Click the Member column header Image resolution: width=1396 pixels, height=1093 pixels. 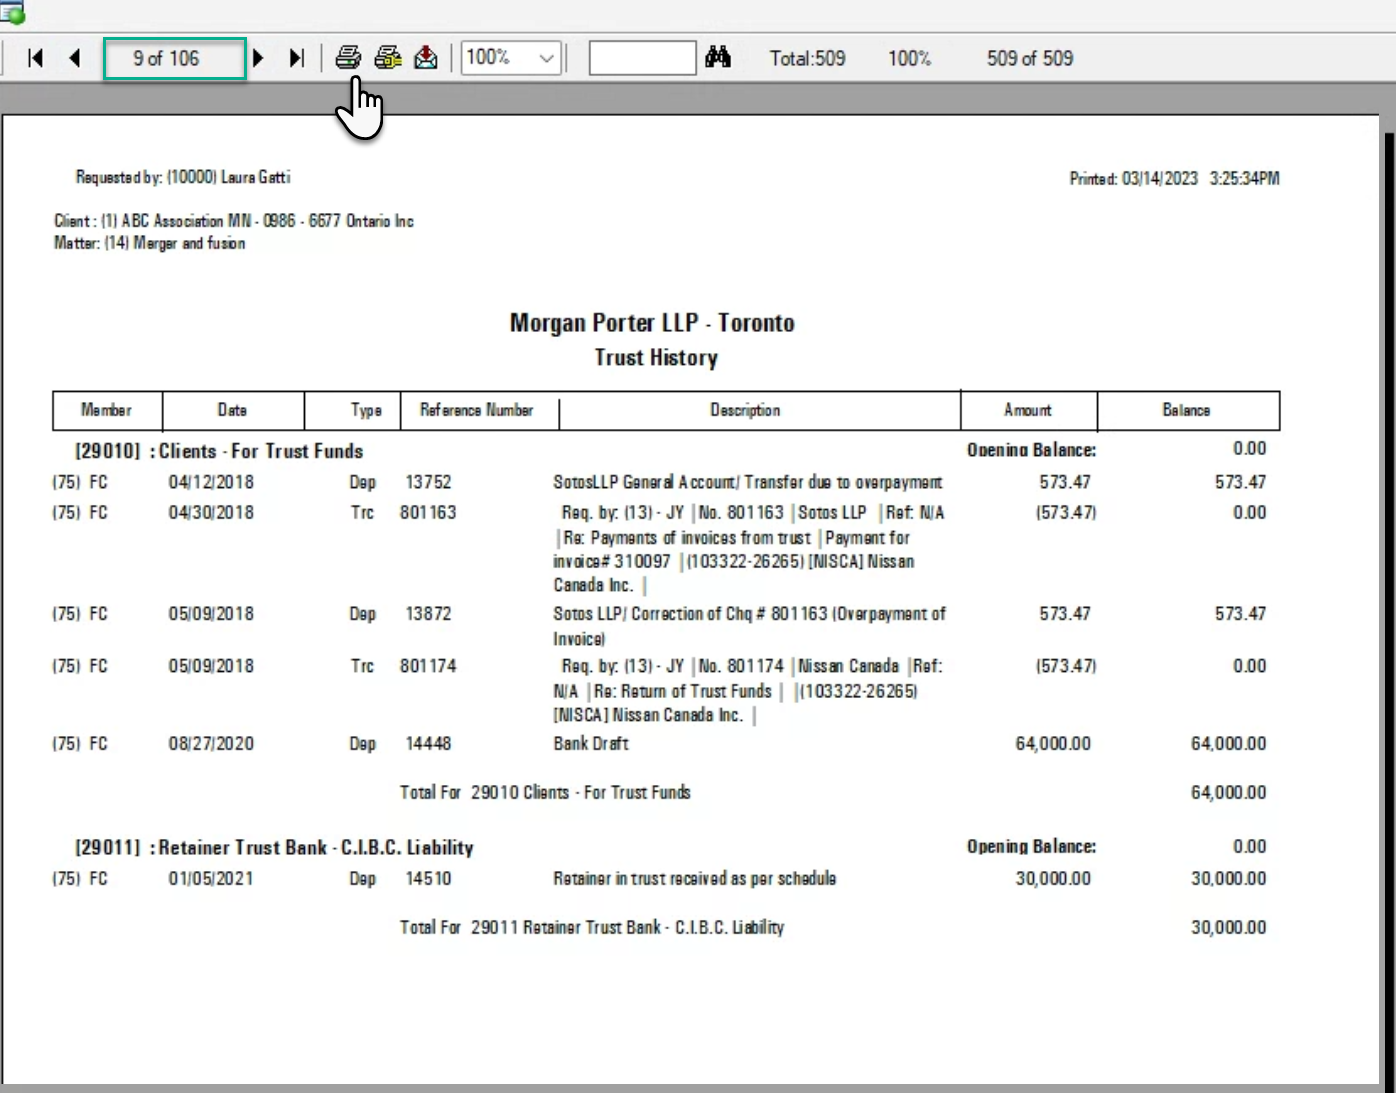[106, 410]
